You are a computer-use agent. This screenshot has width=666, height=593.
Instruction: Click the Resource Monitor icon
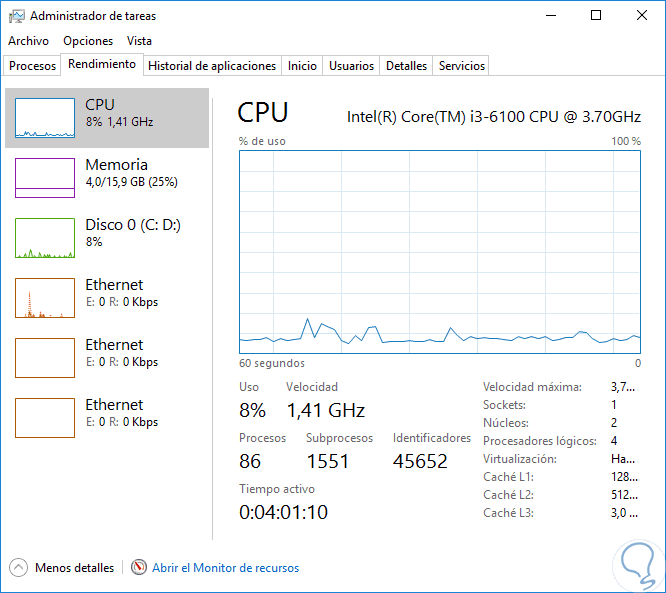139,567
